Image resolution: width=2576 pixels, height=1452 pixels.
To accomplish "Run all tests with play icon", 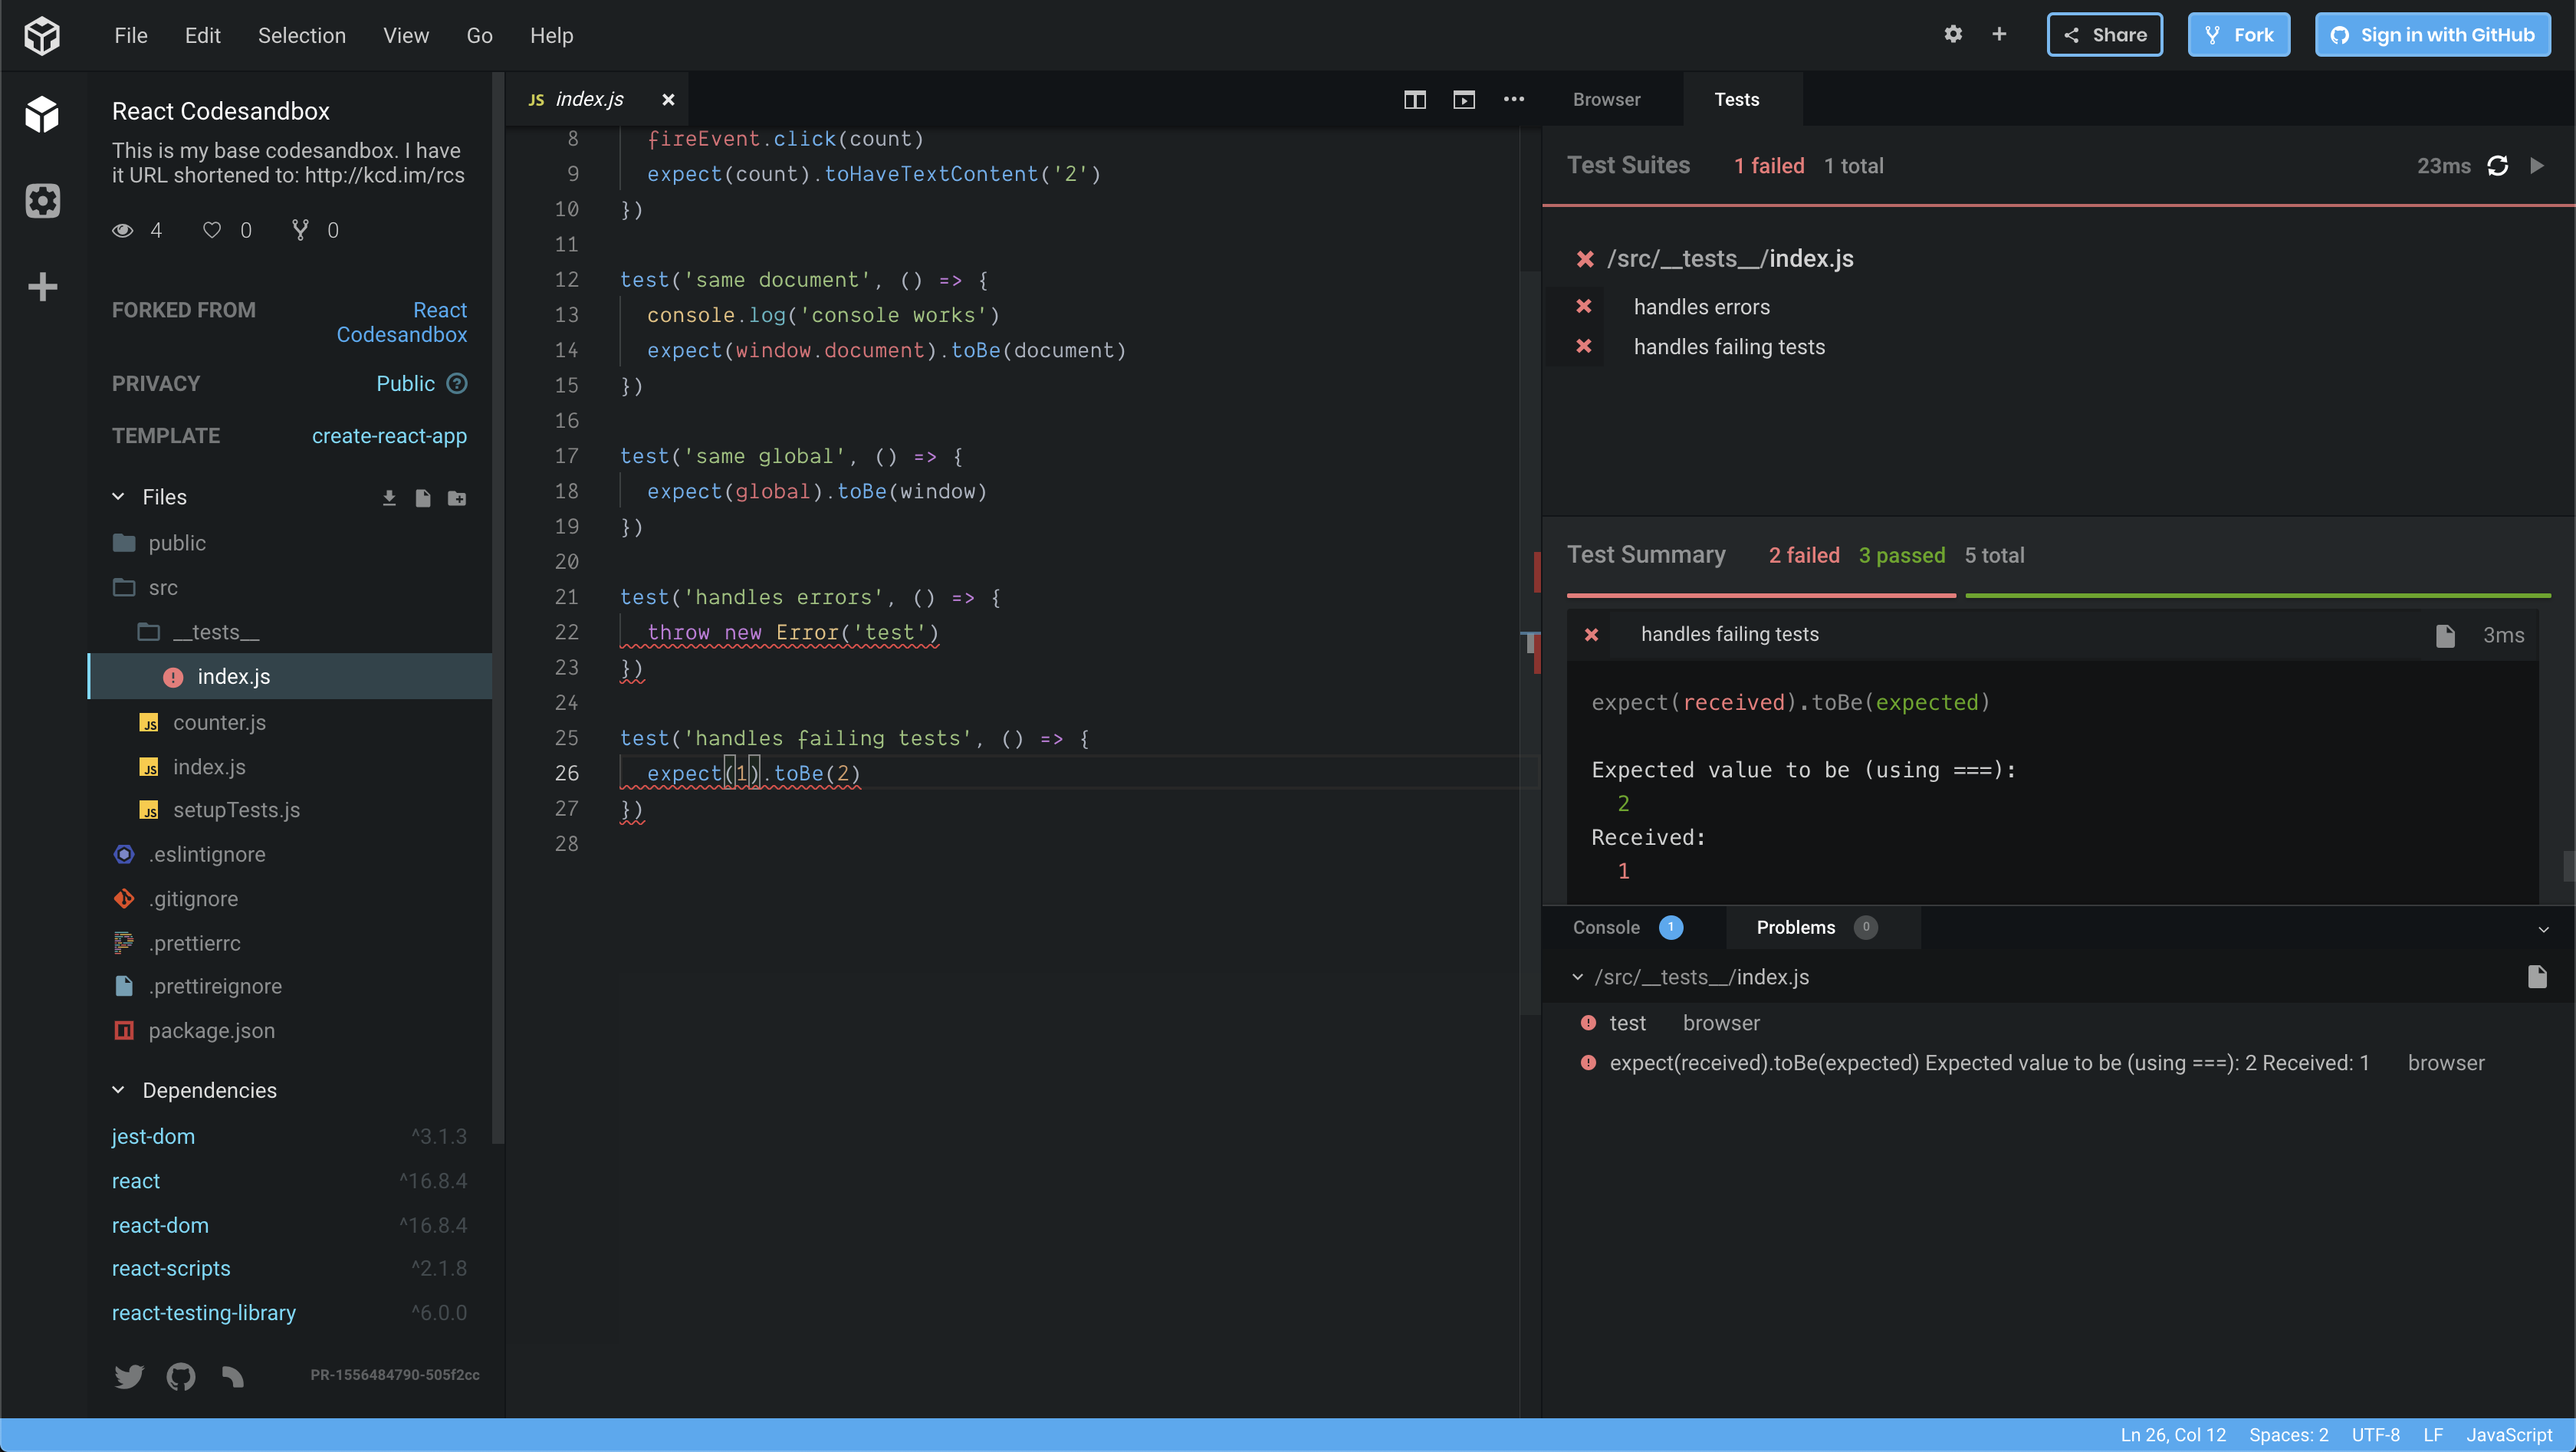I will click(2537, 166).
